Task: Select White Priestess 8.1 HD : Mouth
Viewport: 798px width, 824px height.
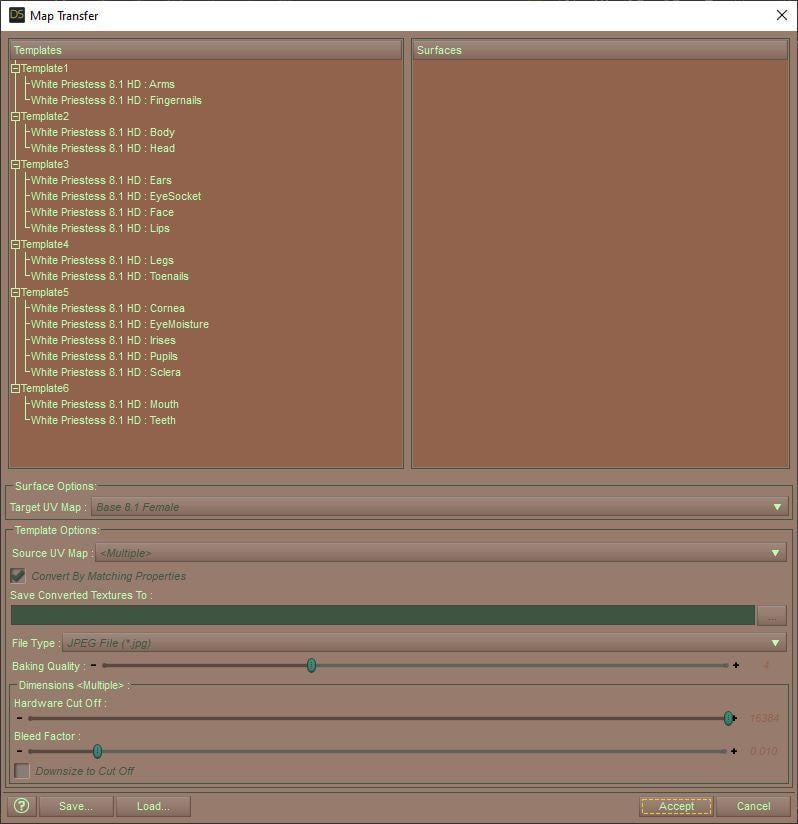Action: tap(105, 404)
